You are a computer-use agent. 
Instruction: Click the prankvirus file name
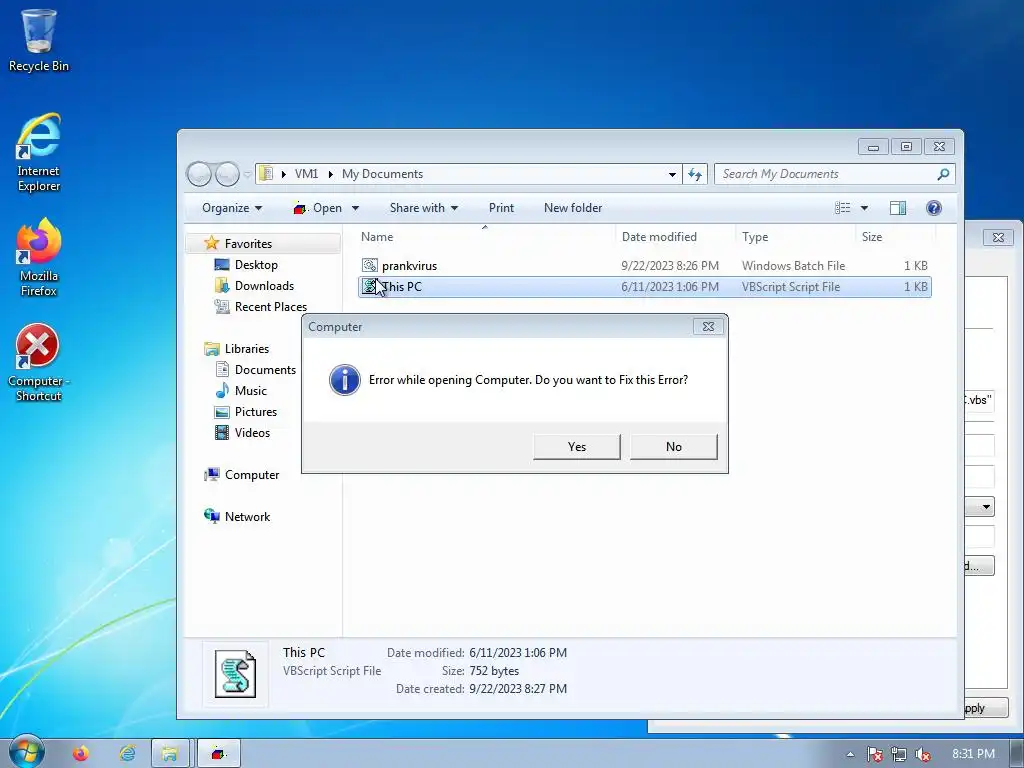(409, 266)
